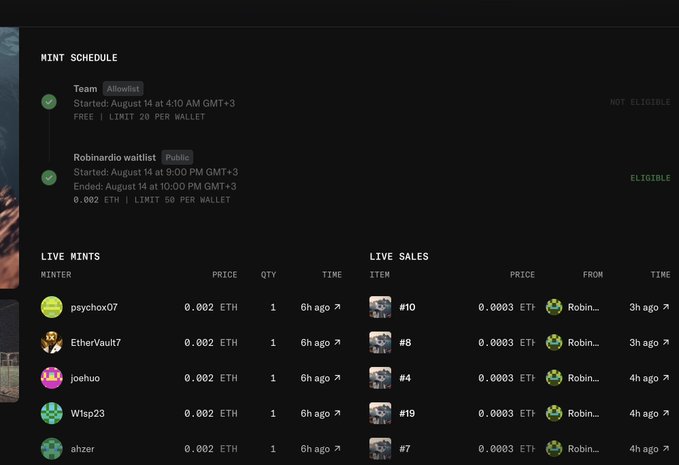Click EtherVault7 avatar icon
This screenshot has width=679, height=465.
click(52, 342)
